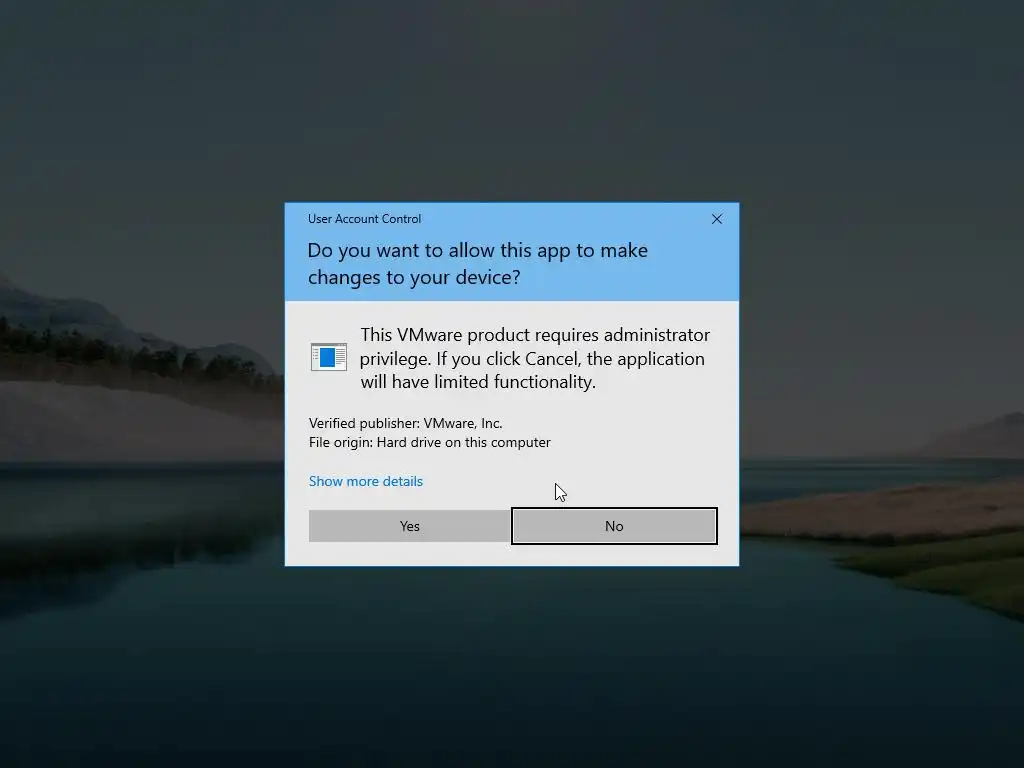Click the VMware product requires administrator privilege message
Screen dimensions: 1024x768
(535, 358)
